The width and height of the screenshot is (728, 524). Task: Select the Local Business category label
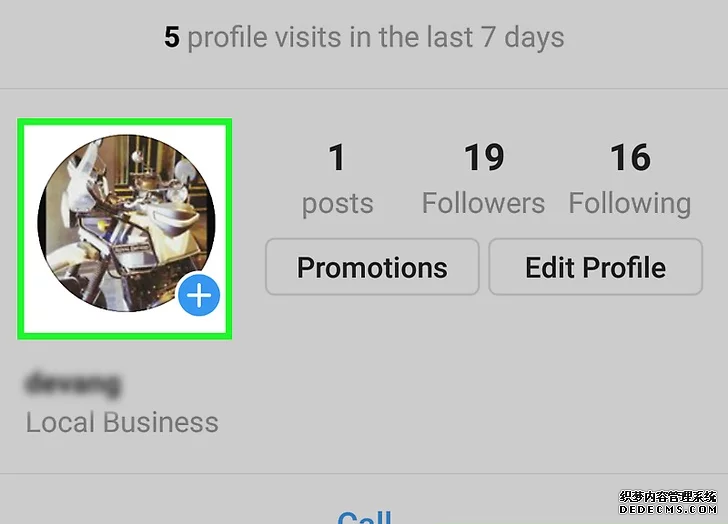(x=122, y=422)
